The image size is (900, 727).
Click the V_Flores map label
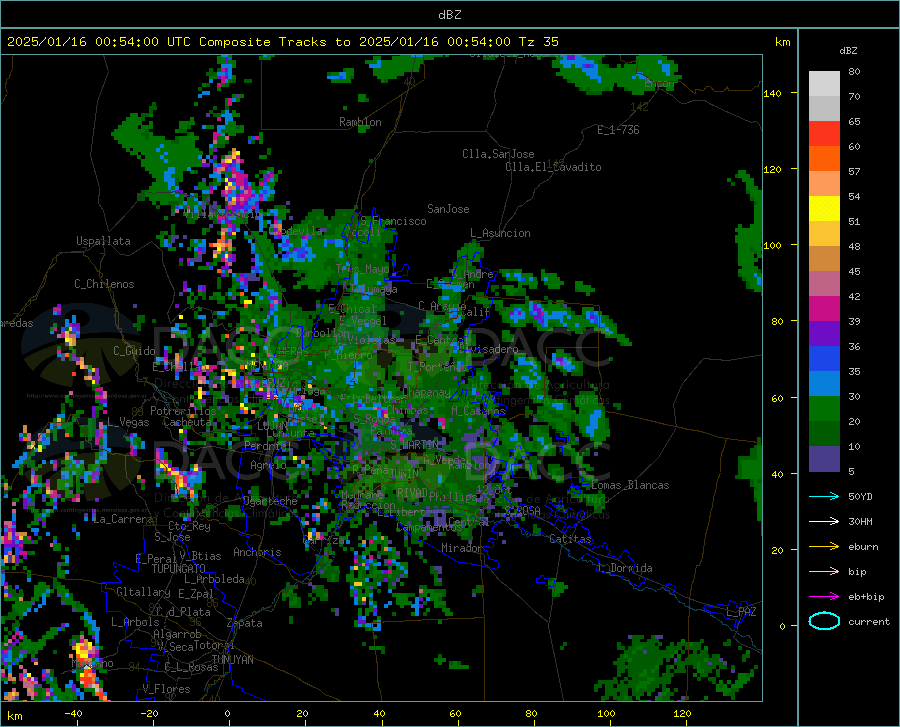coord(166,689)
